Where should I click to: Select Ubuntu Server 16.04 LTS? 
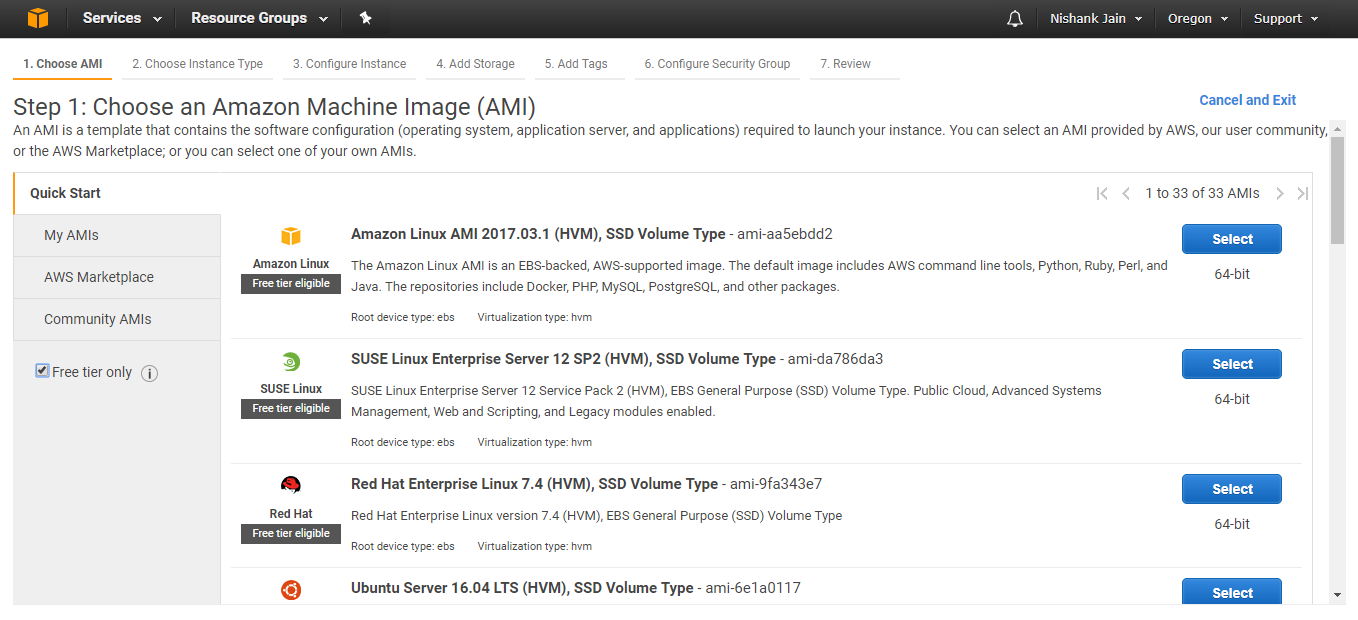click(x=1232, y=592)
